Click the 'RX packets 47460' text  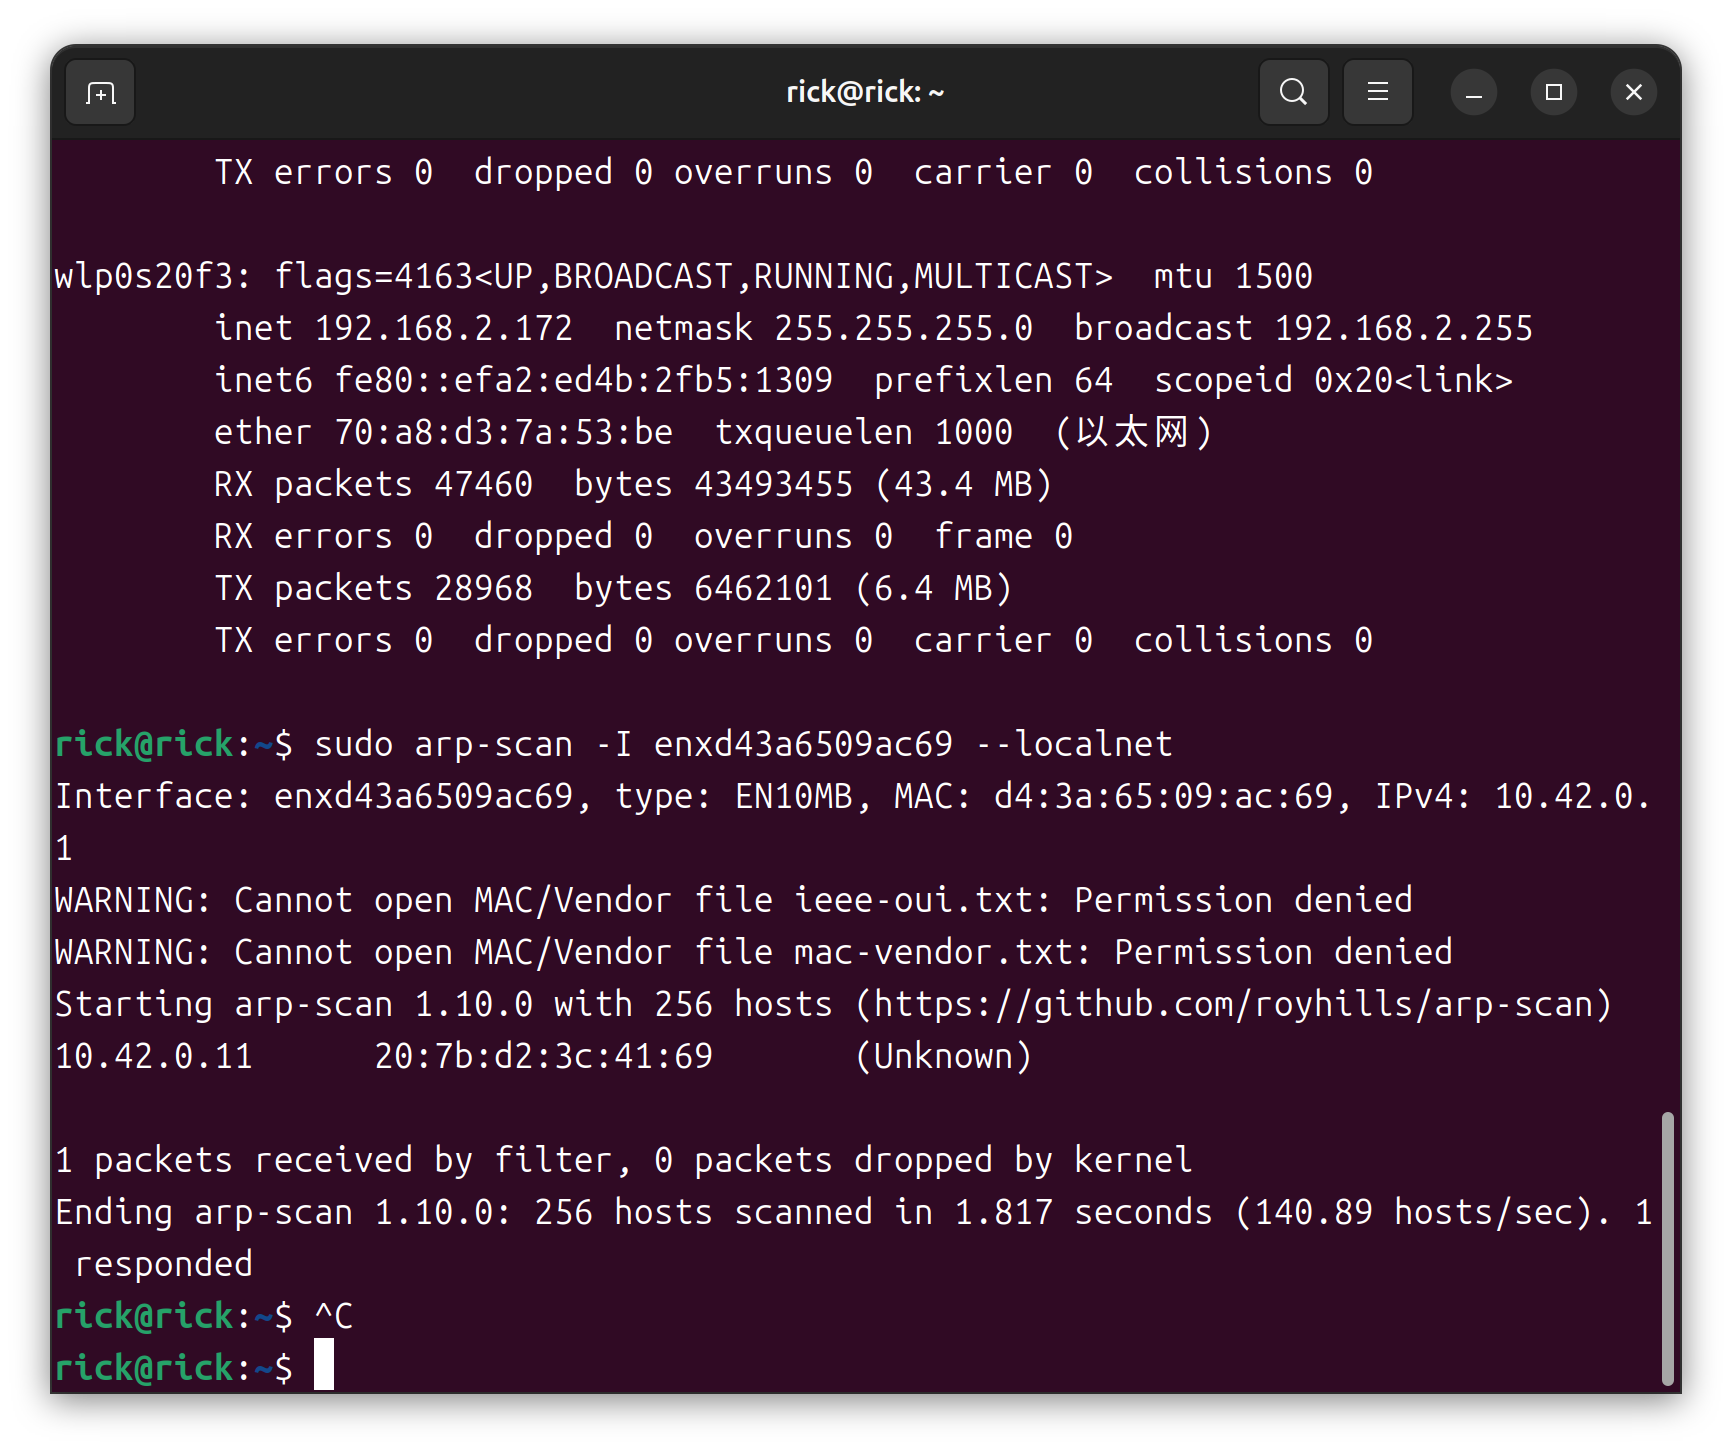coord(373,484)
